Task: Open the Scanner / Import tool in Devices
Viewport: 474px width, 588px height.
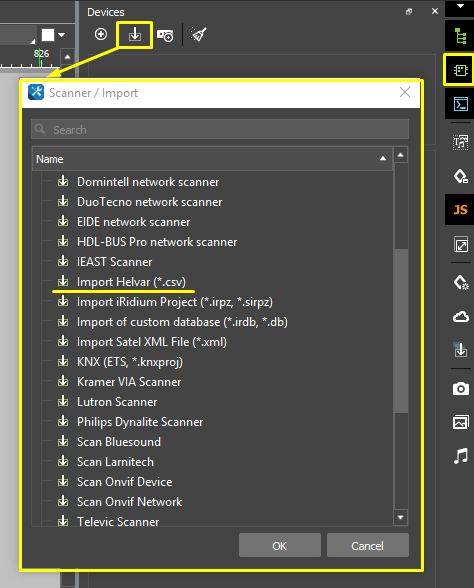Action: [135, 35]
